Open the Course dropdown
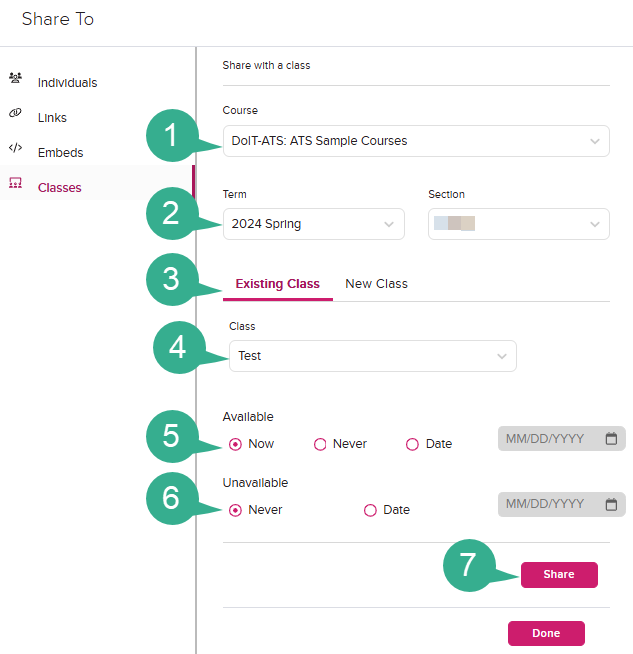Image resolution: width=633 pixels, height=654 pixels. [416, 141]
